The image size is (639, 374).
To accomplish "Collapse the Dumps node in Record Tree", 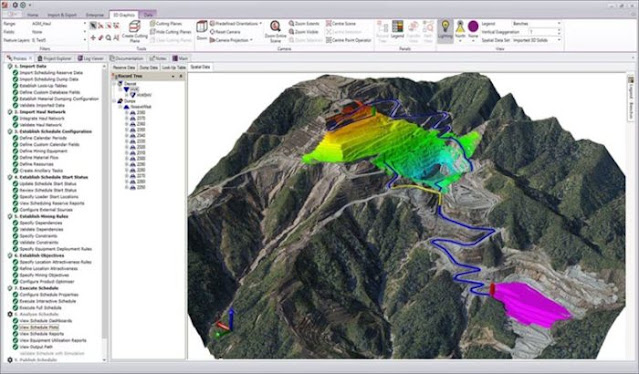I will [115, 101].
